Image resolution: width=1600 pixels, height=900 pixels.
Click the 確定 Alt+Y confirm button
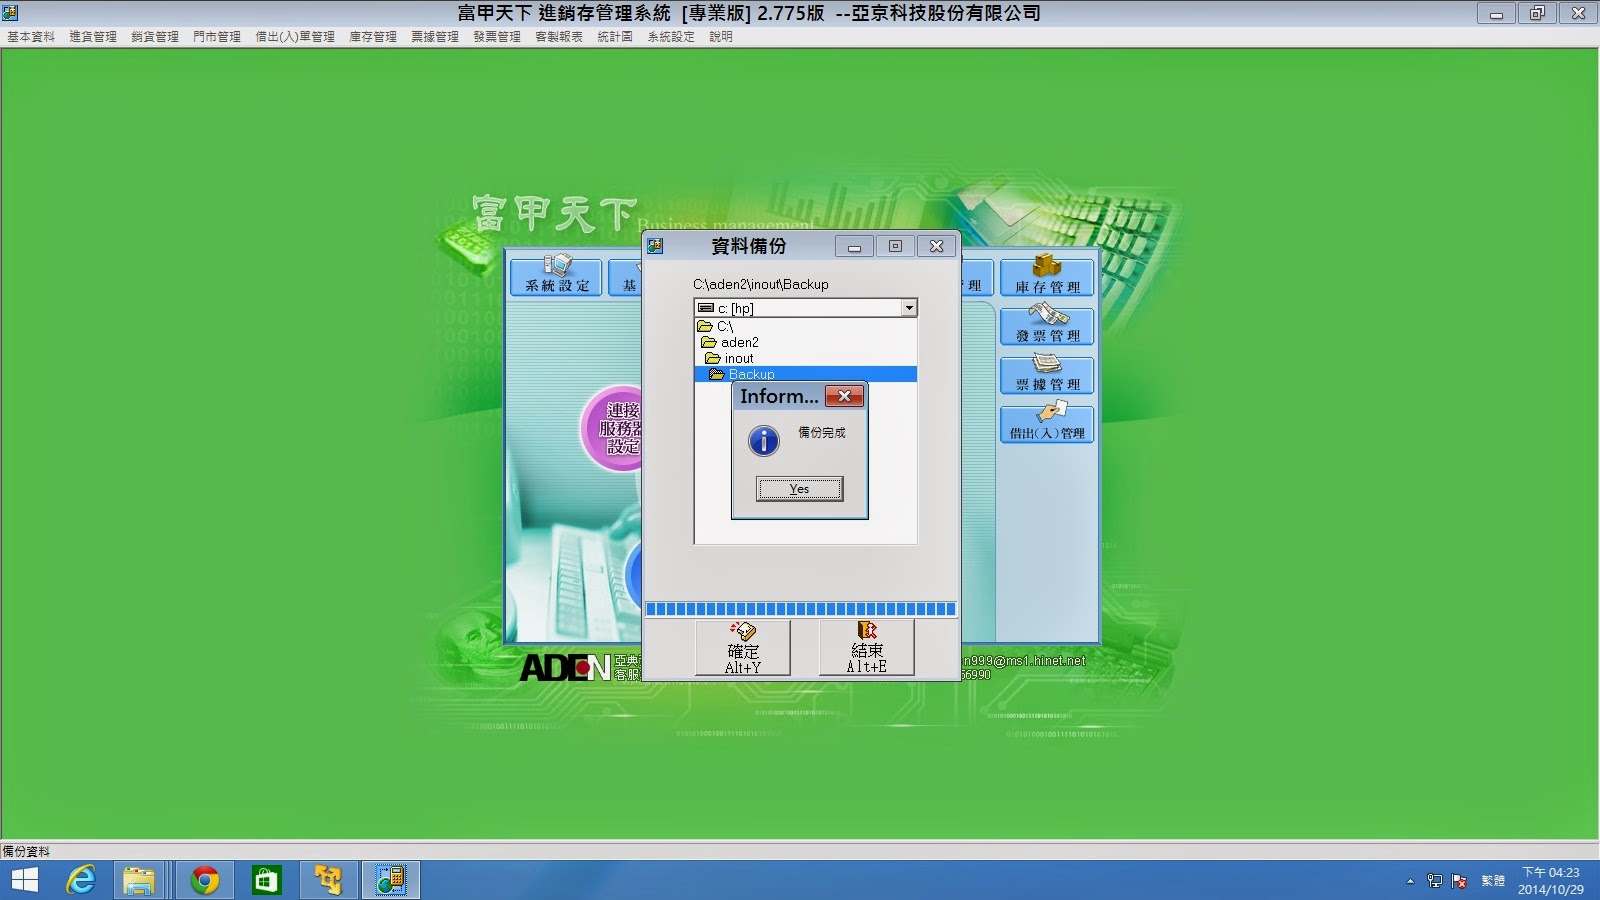pyautogui.click(x=743, y=648)
